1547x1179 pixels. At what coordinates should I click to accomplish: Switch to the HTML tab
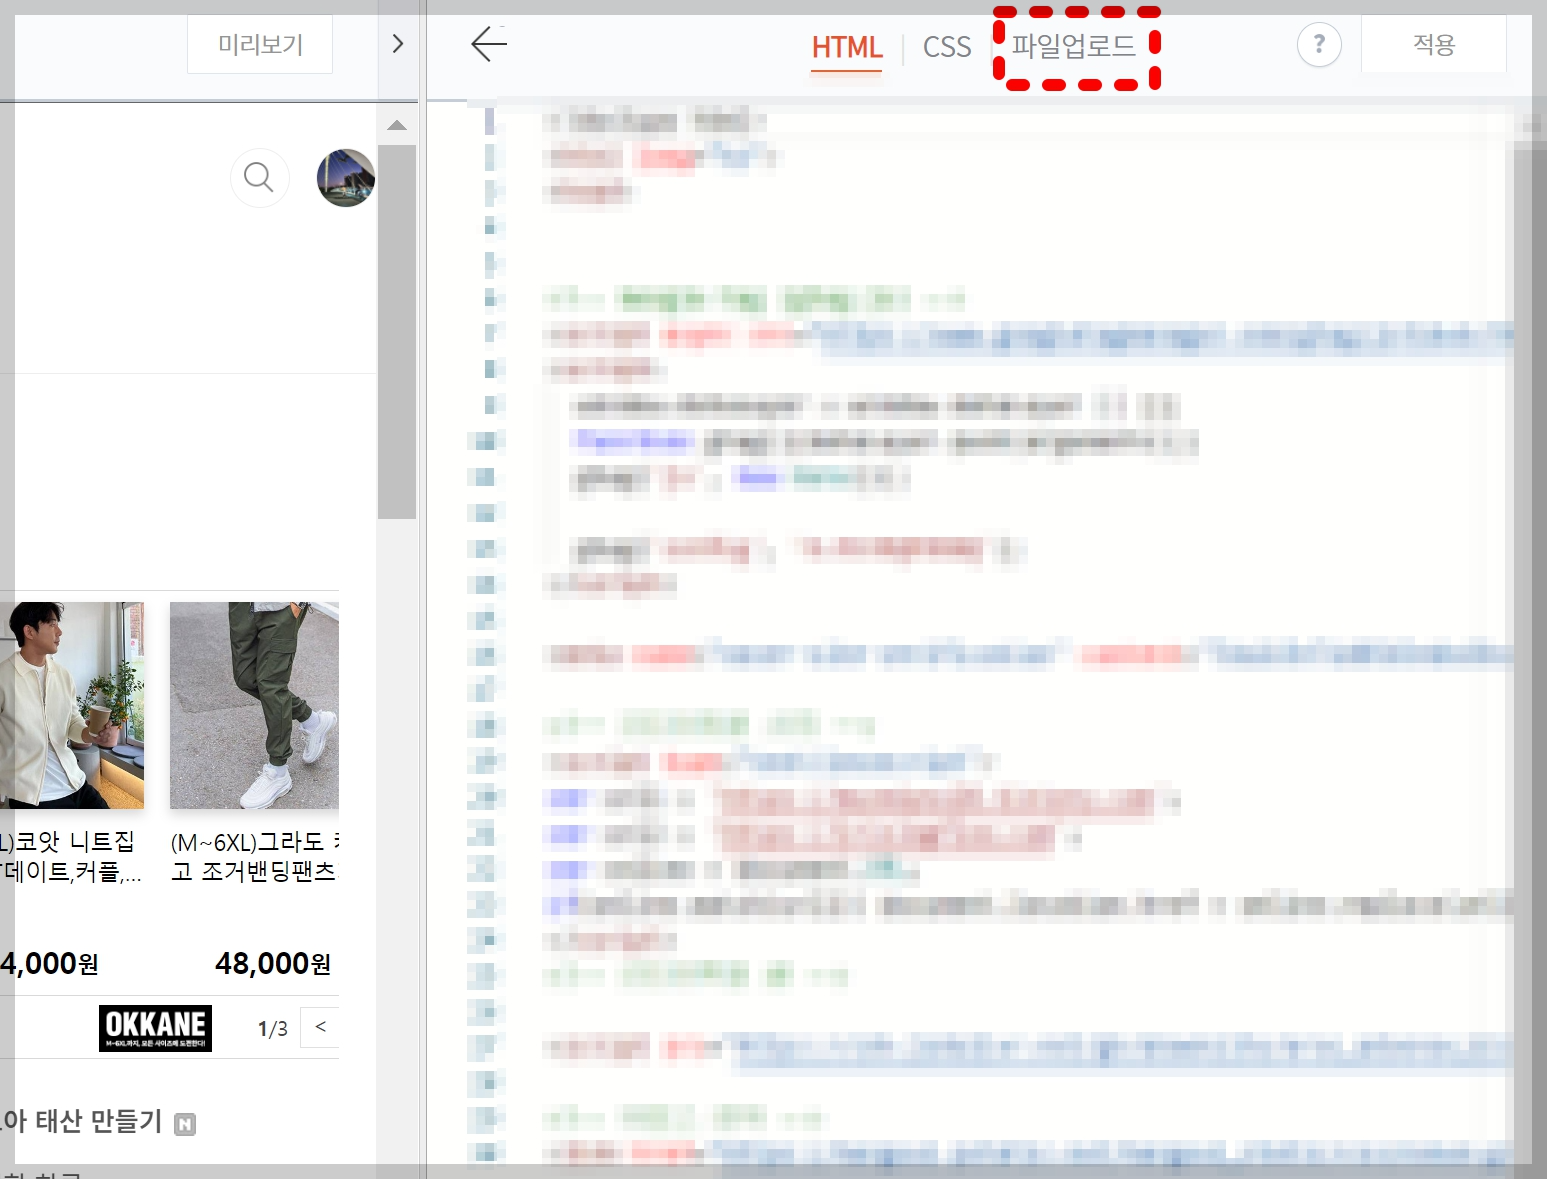point(847,47)
